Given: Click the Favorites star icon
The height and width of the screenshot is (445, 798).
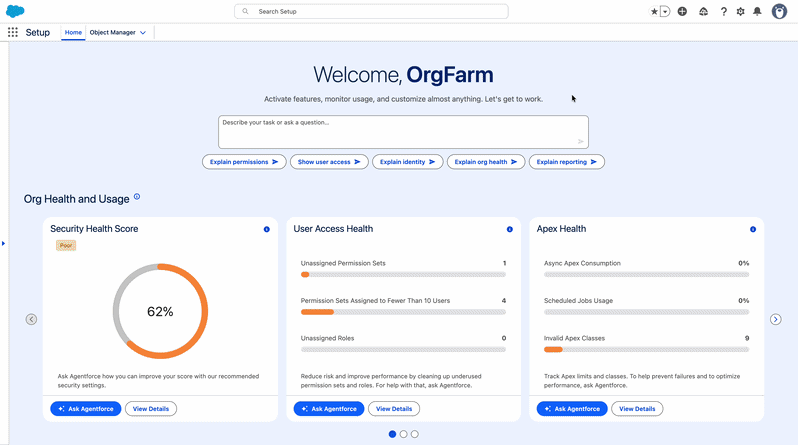Looking at the screenshot, I should pyautogui.click(x=655, y=11).
